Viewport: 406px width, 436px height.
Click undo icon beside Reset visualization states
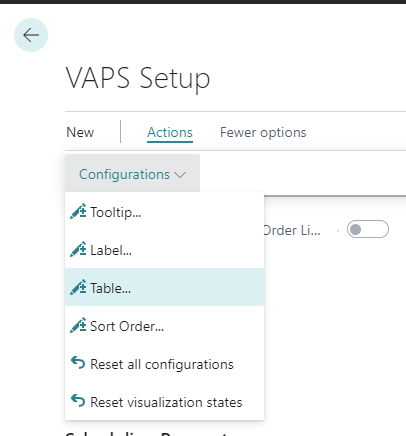[x=78, y=401]
